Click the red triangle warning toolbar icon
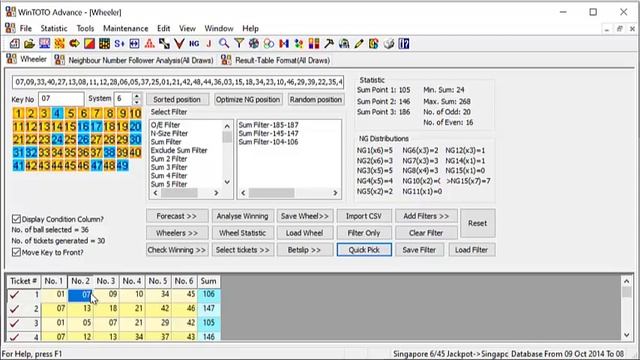This screenshot has width=640, height=360. pos(149,44)
